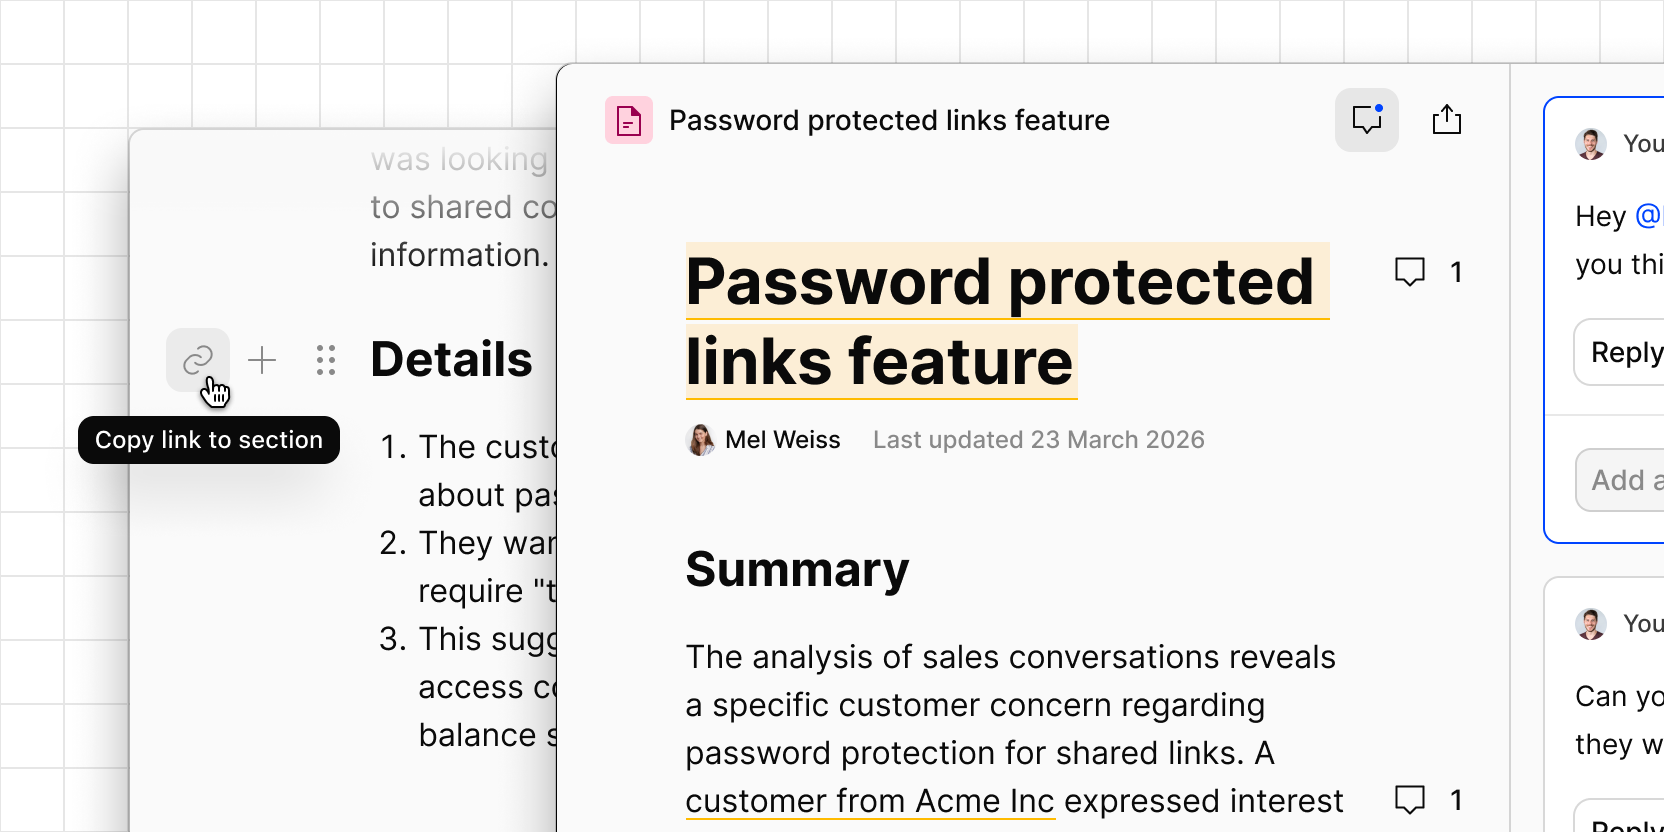Click the Summary heading
1664x832 pixels.
(798, 570)
